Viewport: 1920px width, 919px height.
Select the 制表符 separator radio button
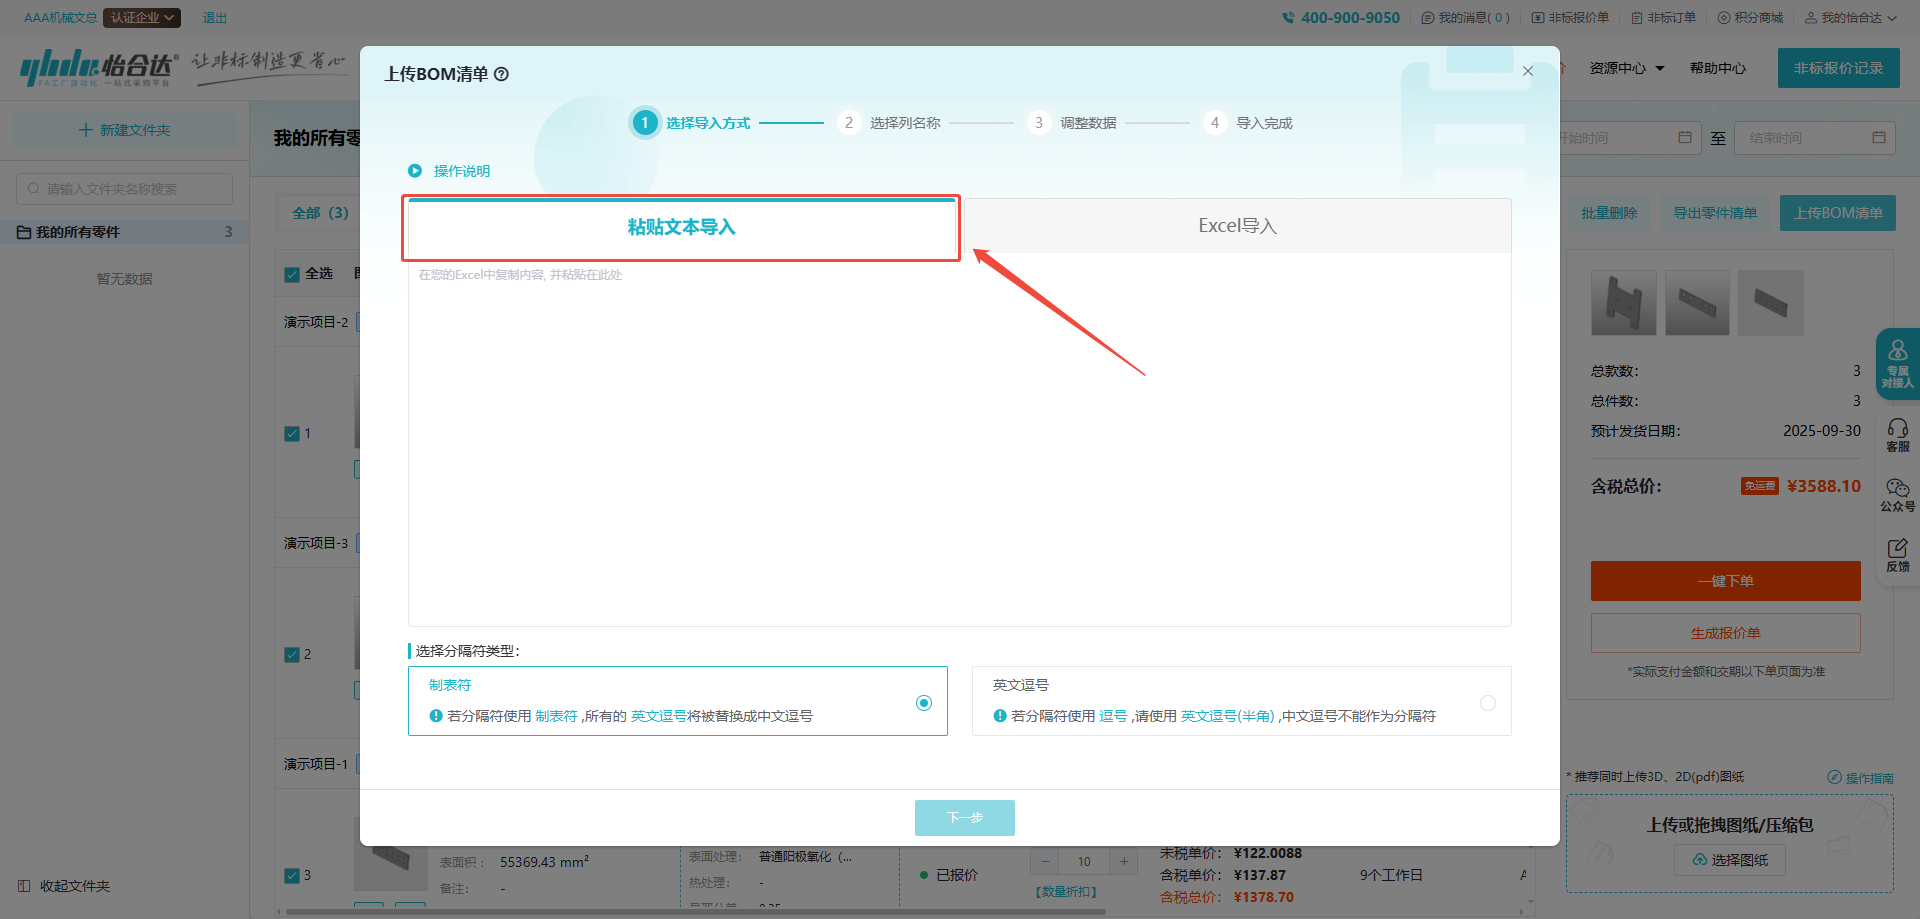tap(924, 703)
